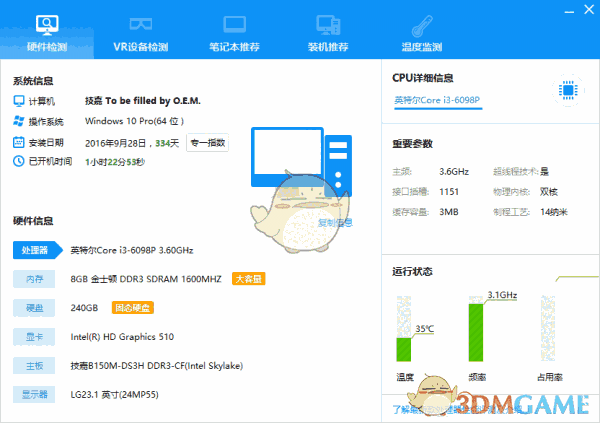
Task: Click the 英特尔Core i3-6098P CPU tab link
Action: coord(438,100)
